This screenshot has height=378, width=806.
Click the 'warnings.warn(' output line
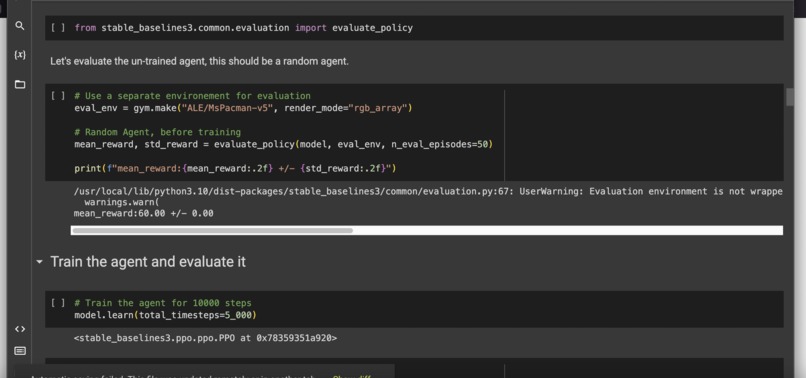pyautogui.click(x=122, y=202)
